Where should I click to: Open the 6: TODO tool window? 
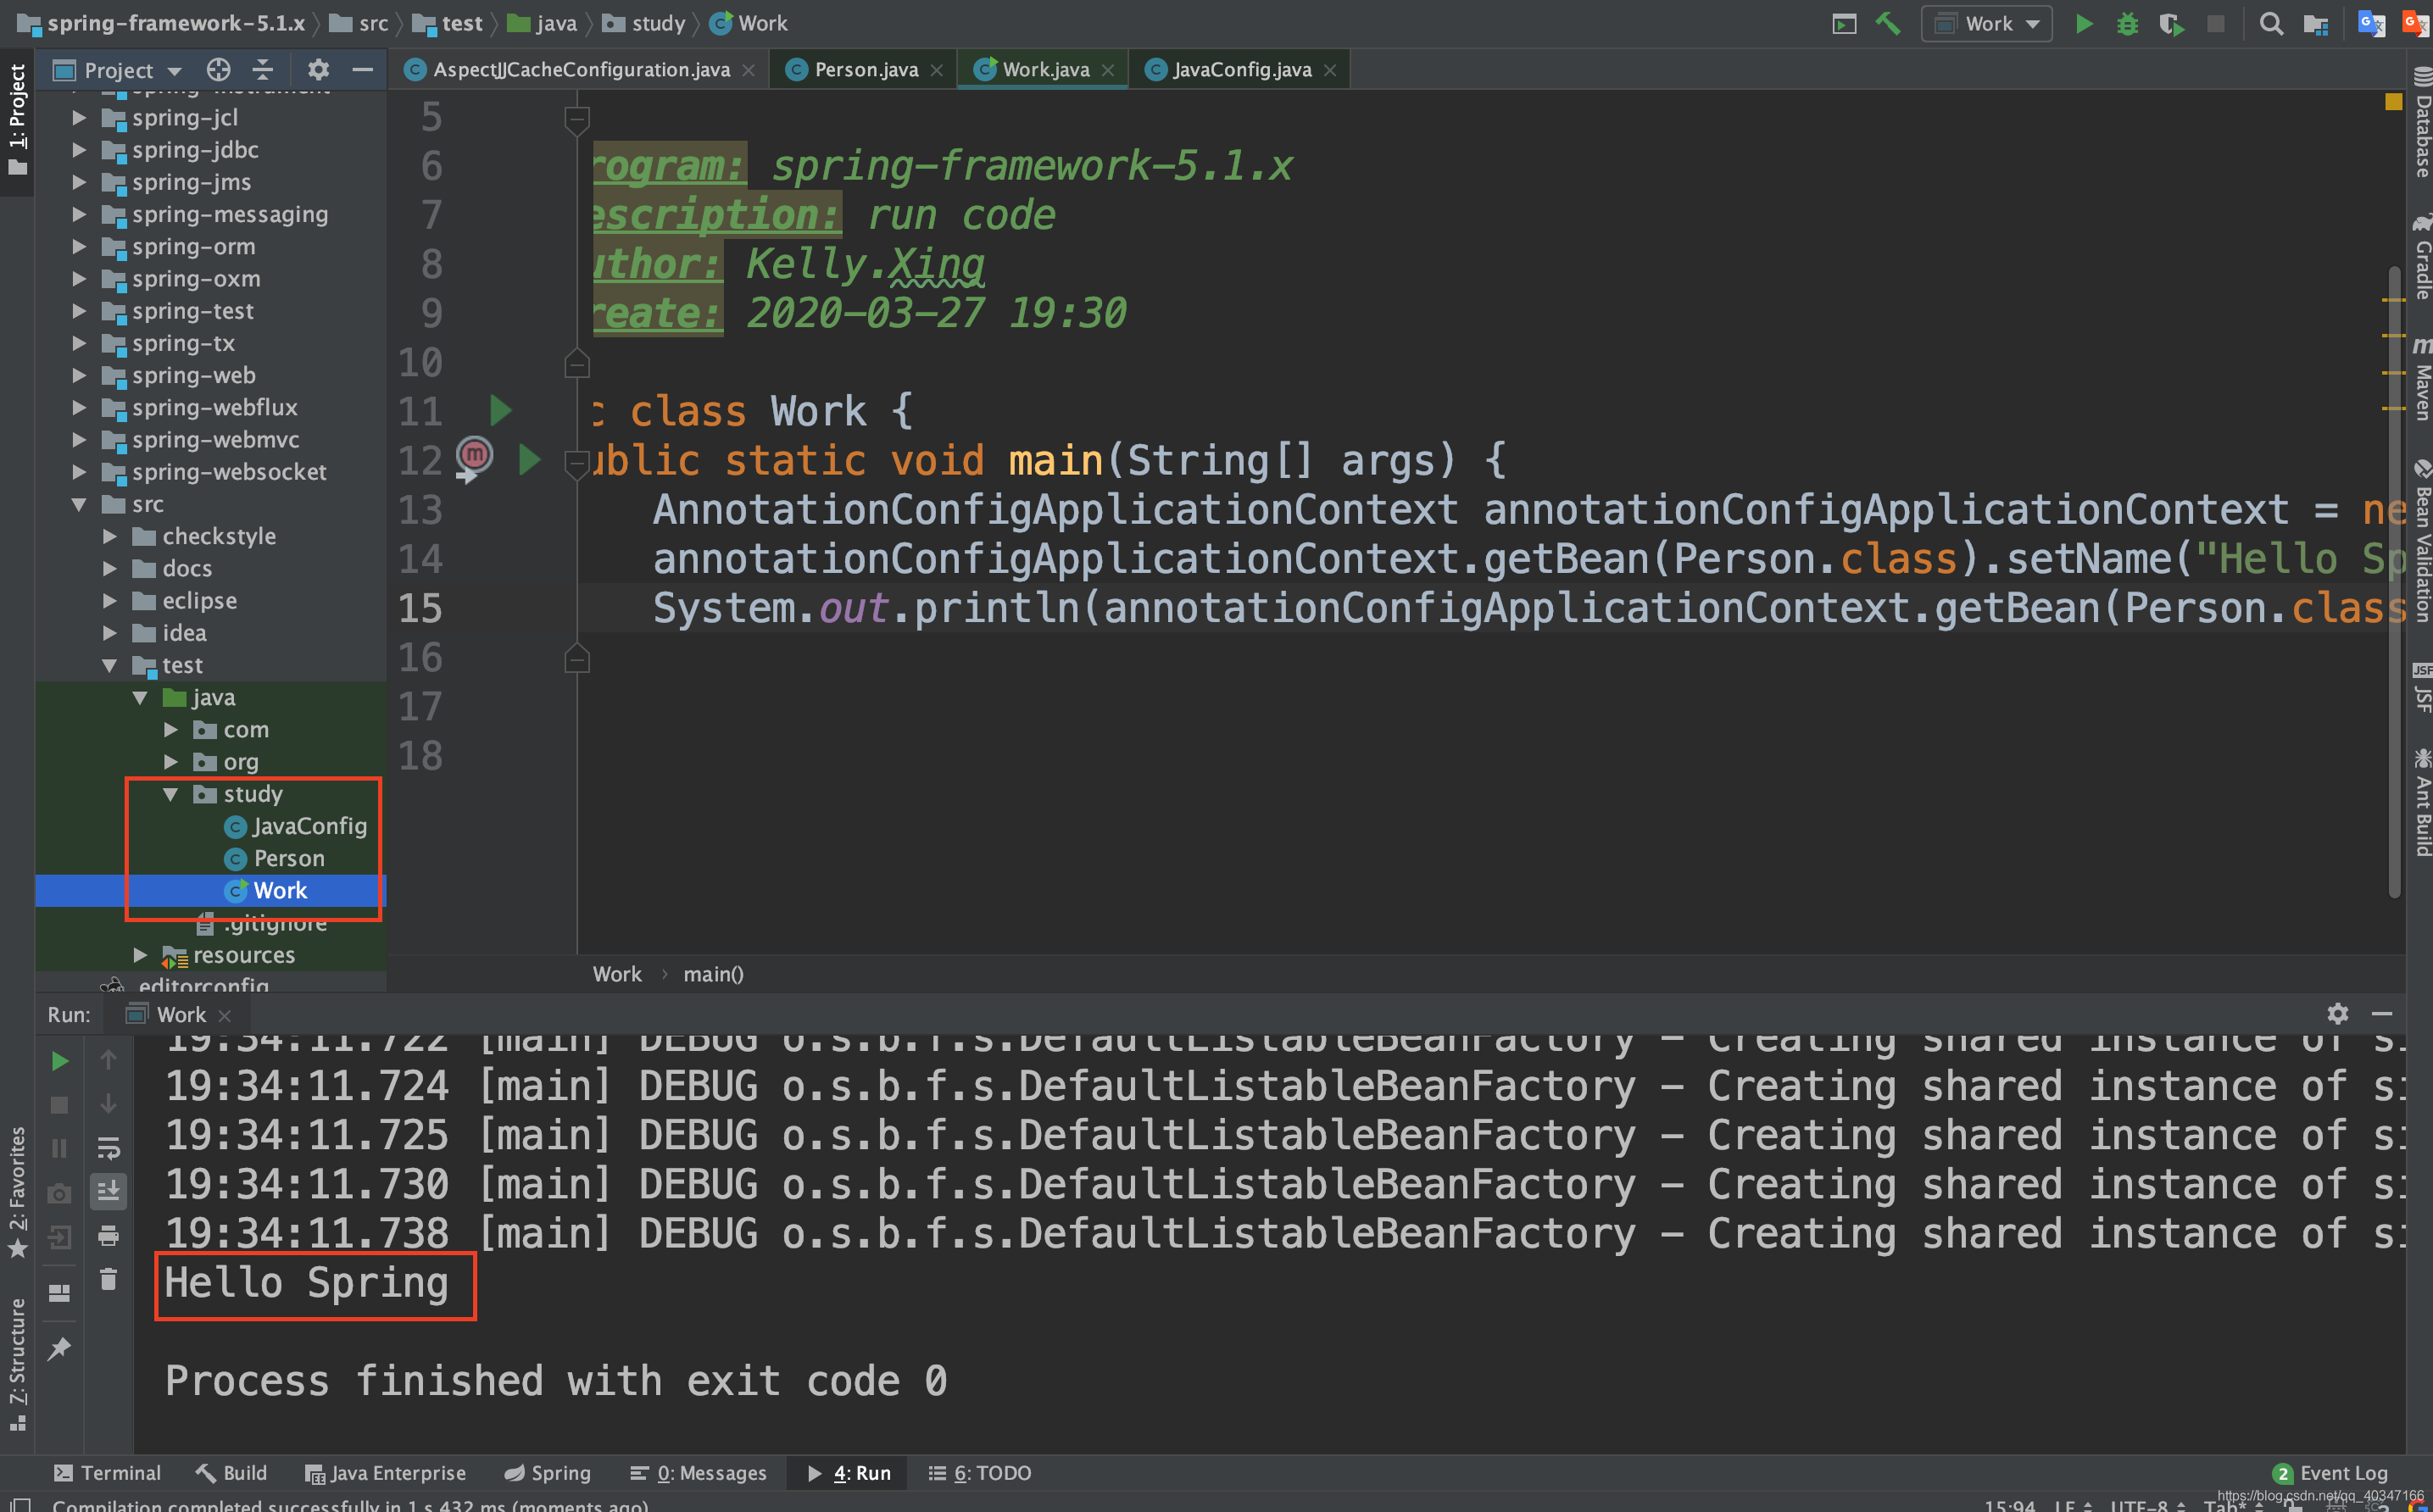click(980, 1473)
